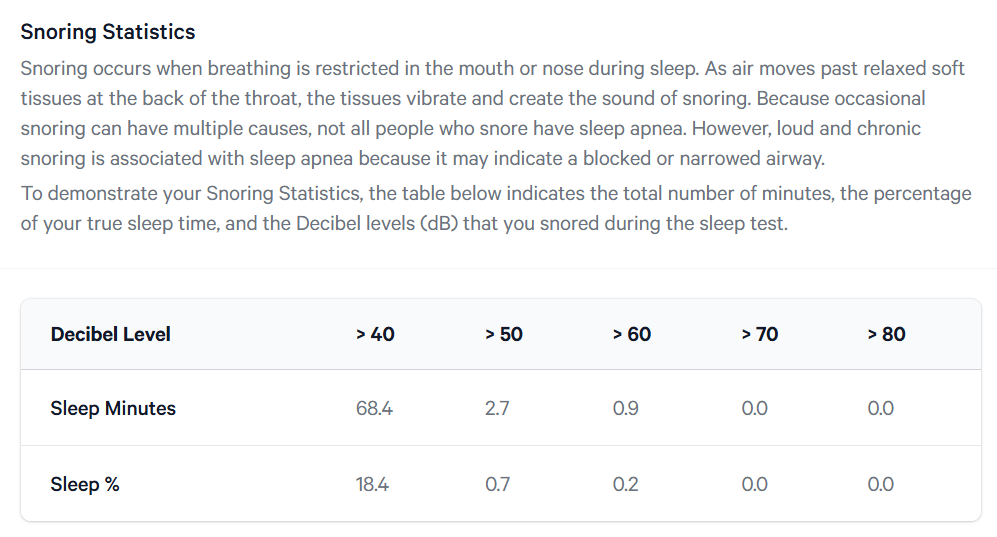Click the > 80 column header
Image resolution: width=997 pixels, height=537 pixels.
coord(886,334)
